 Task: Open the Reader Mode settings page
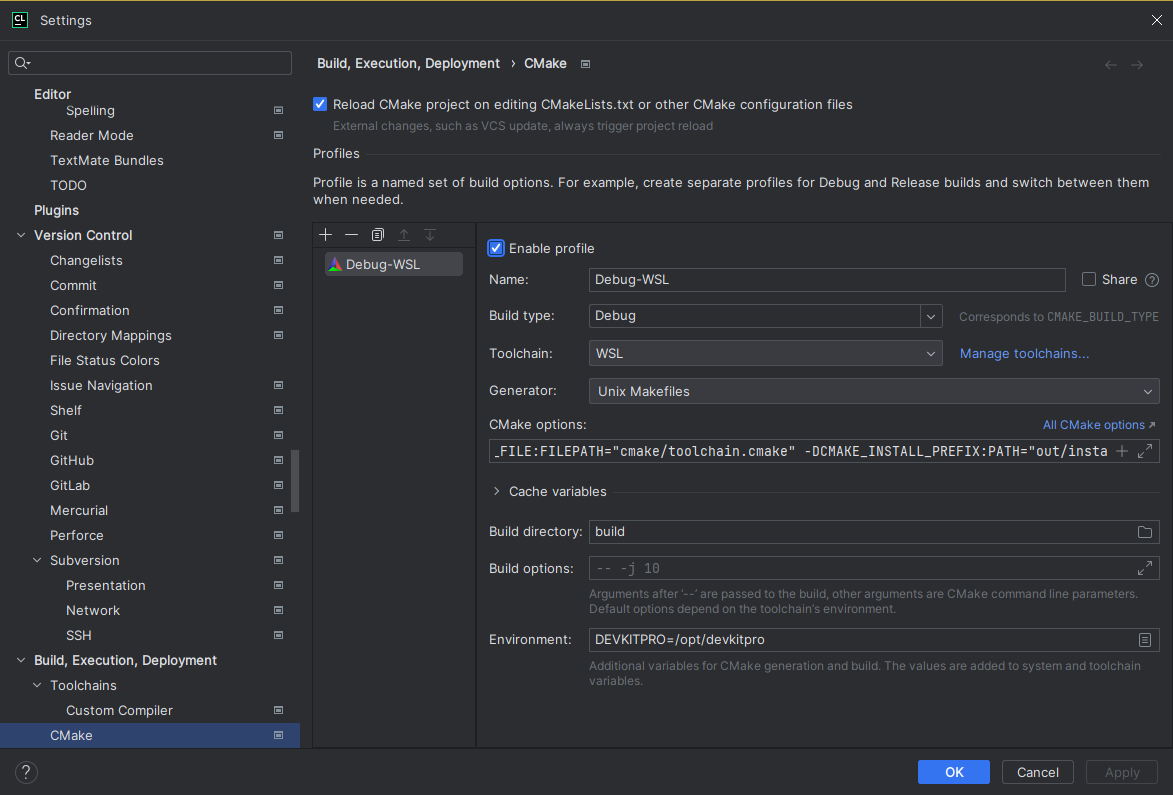[91, 135]
